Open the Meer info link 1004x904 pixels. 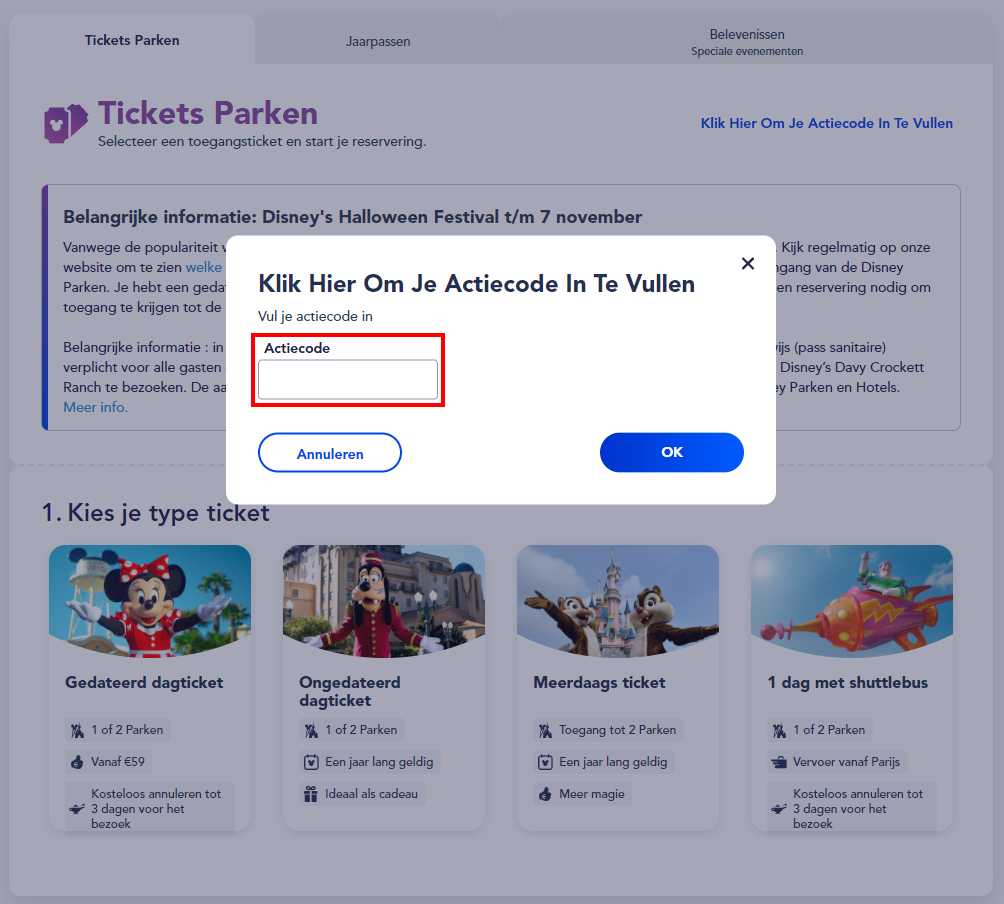pyautogui.click(x=95, y=407)
